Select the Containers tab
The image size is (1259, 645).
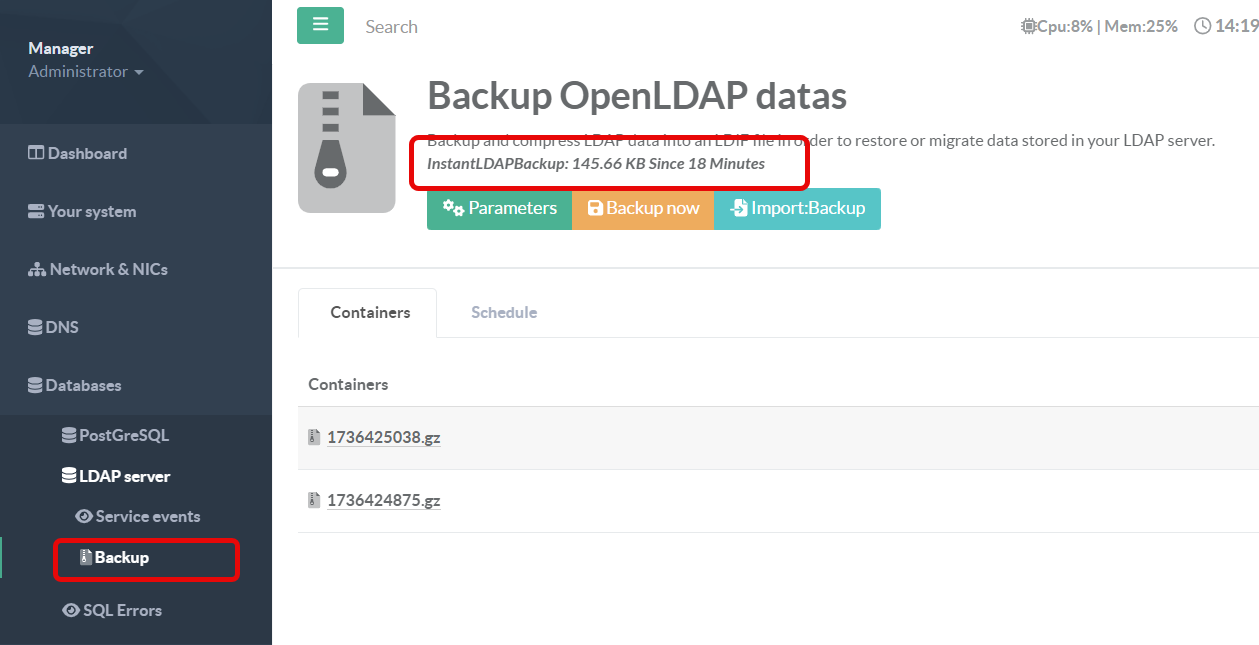pos(370,313)
